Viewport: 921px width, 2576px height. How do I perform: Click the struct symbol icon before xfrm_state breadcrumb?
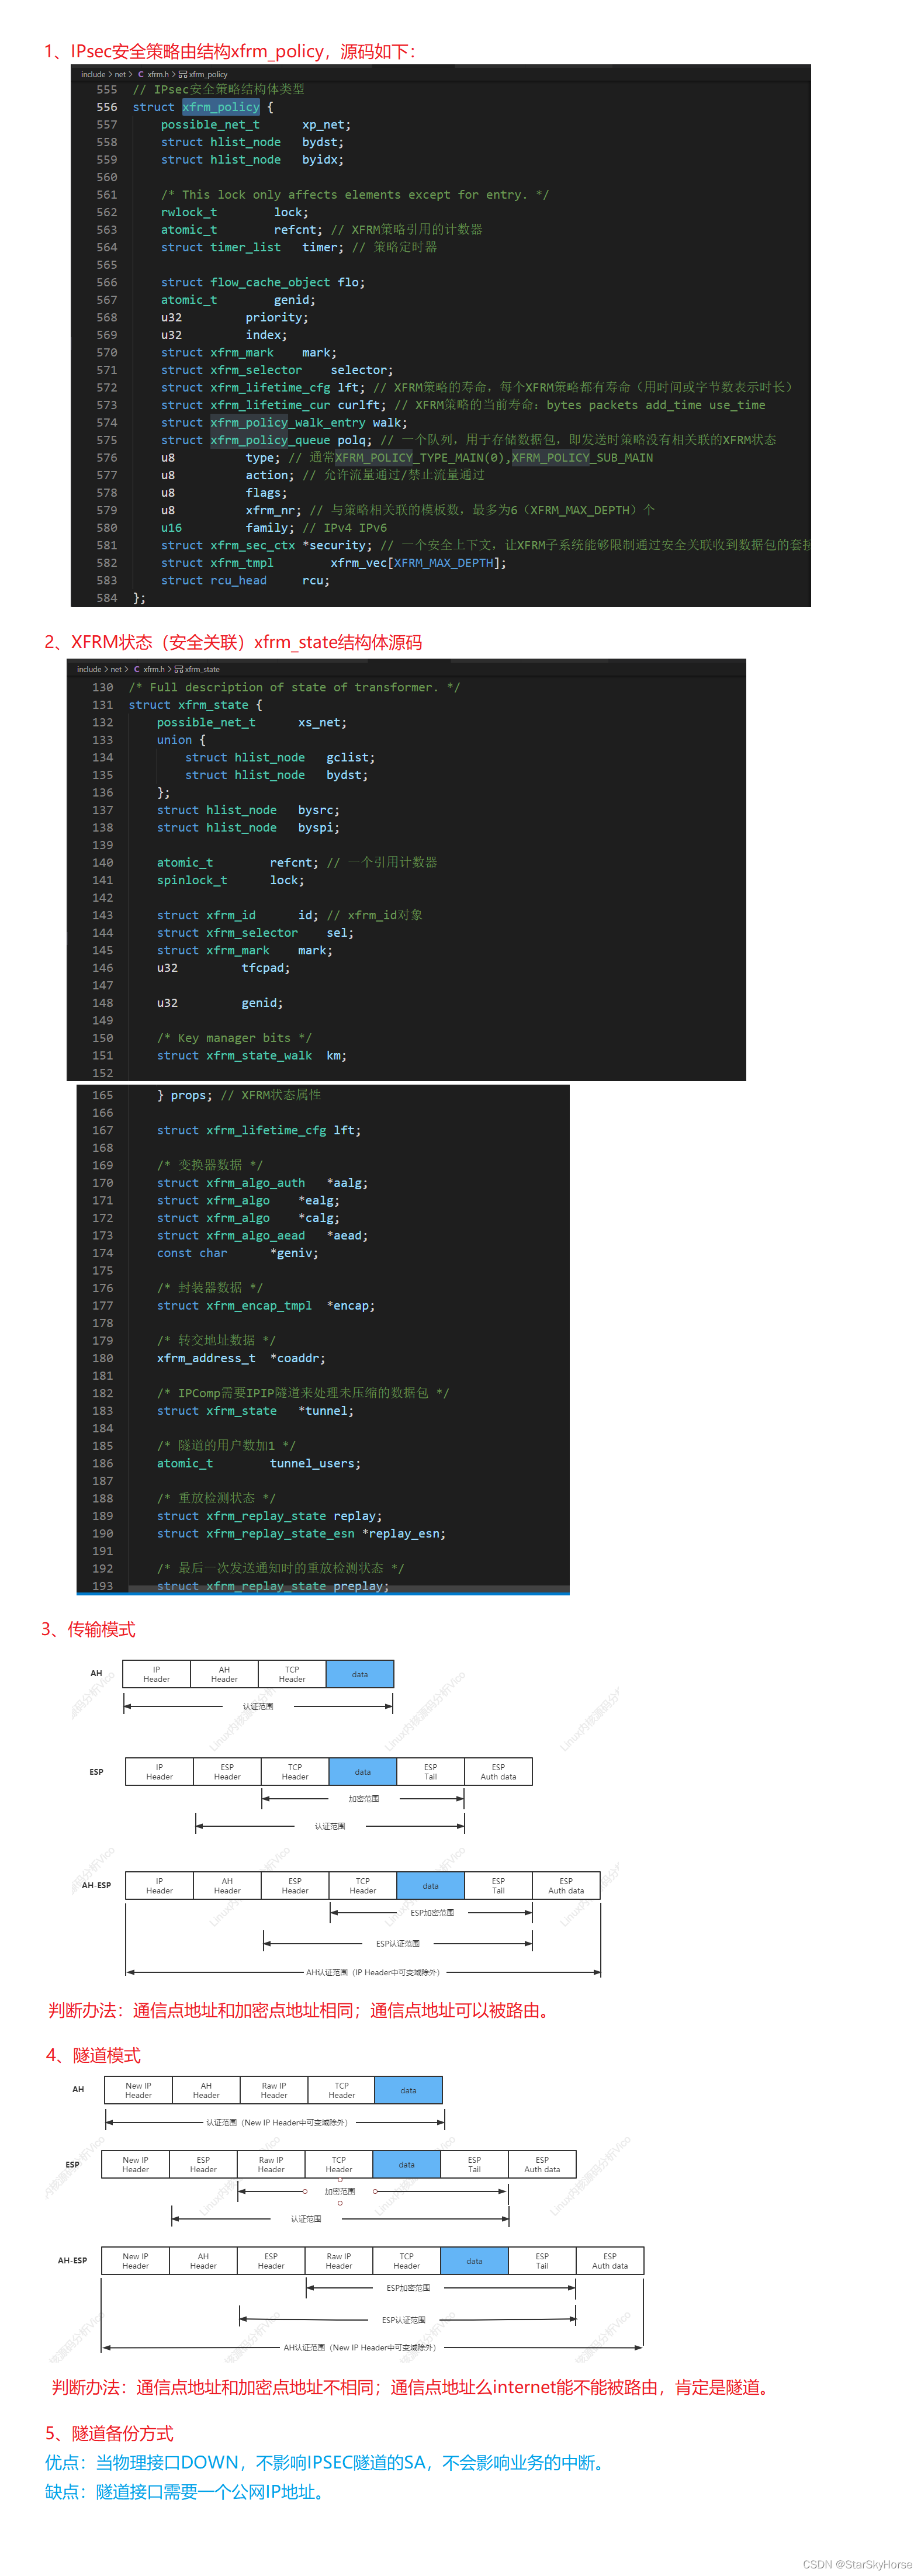click(x=179, y=669)
